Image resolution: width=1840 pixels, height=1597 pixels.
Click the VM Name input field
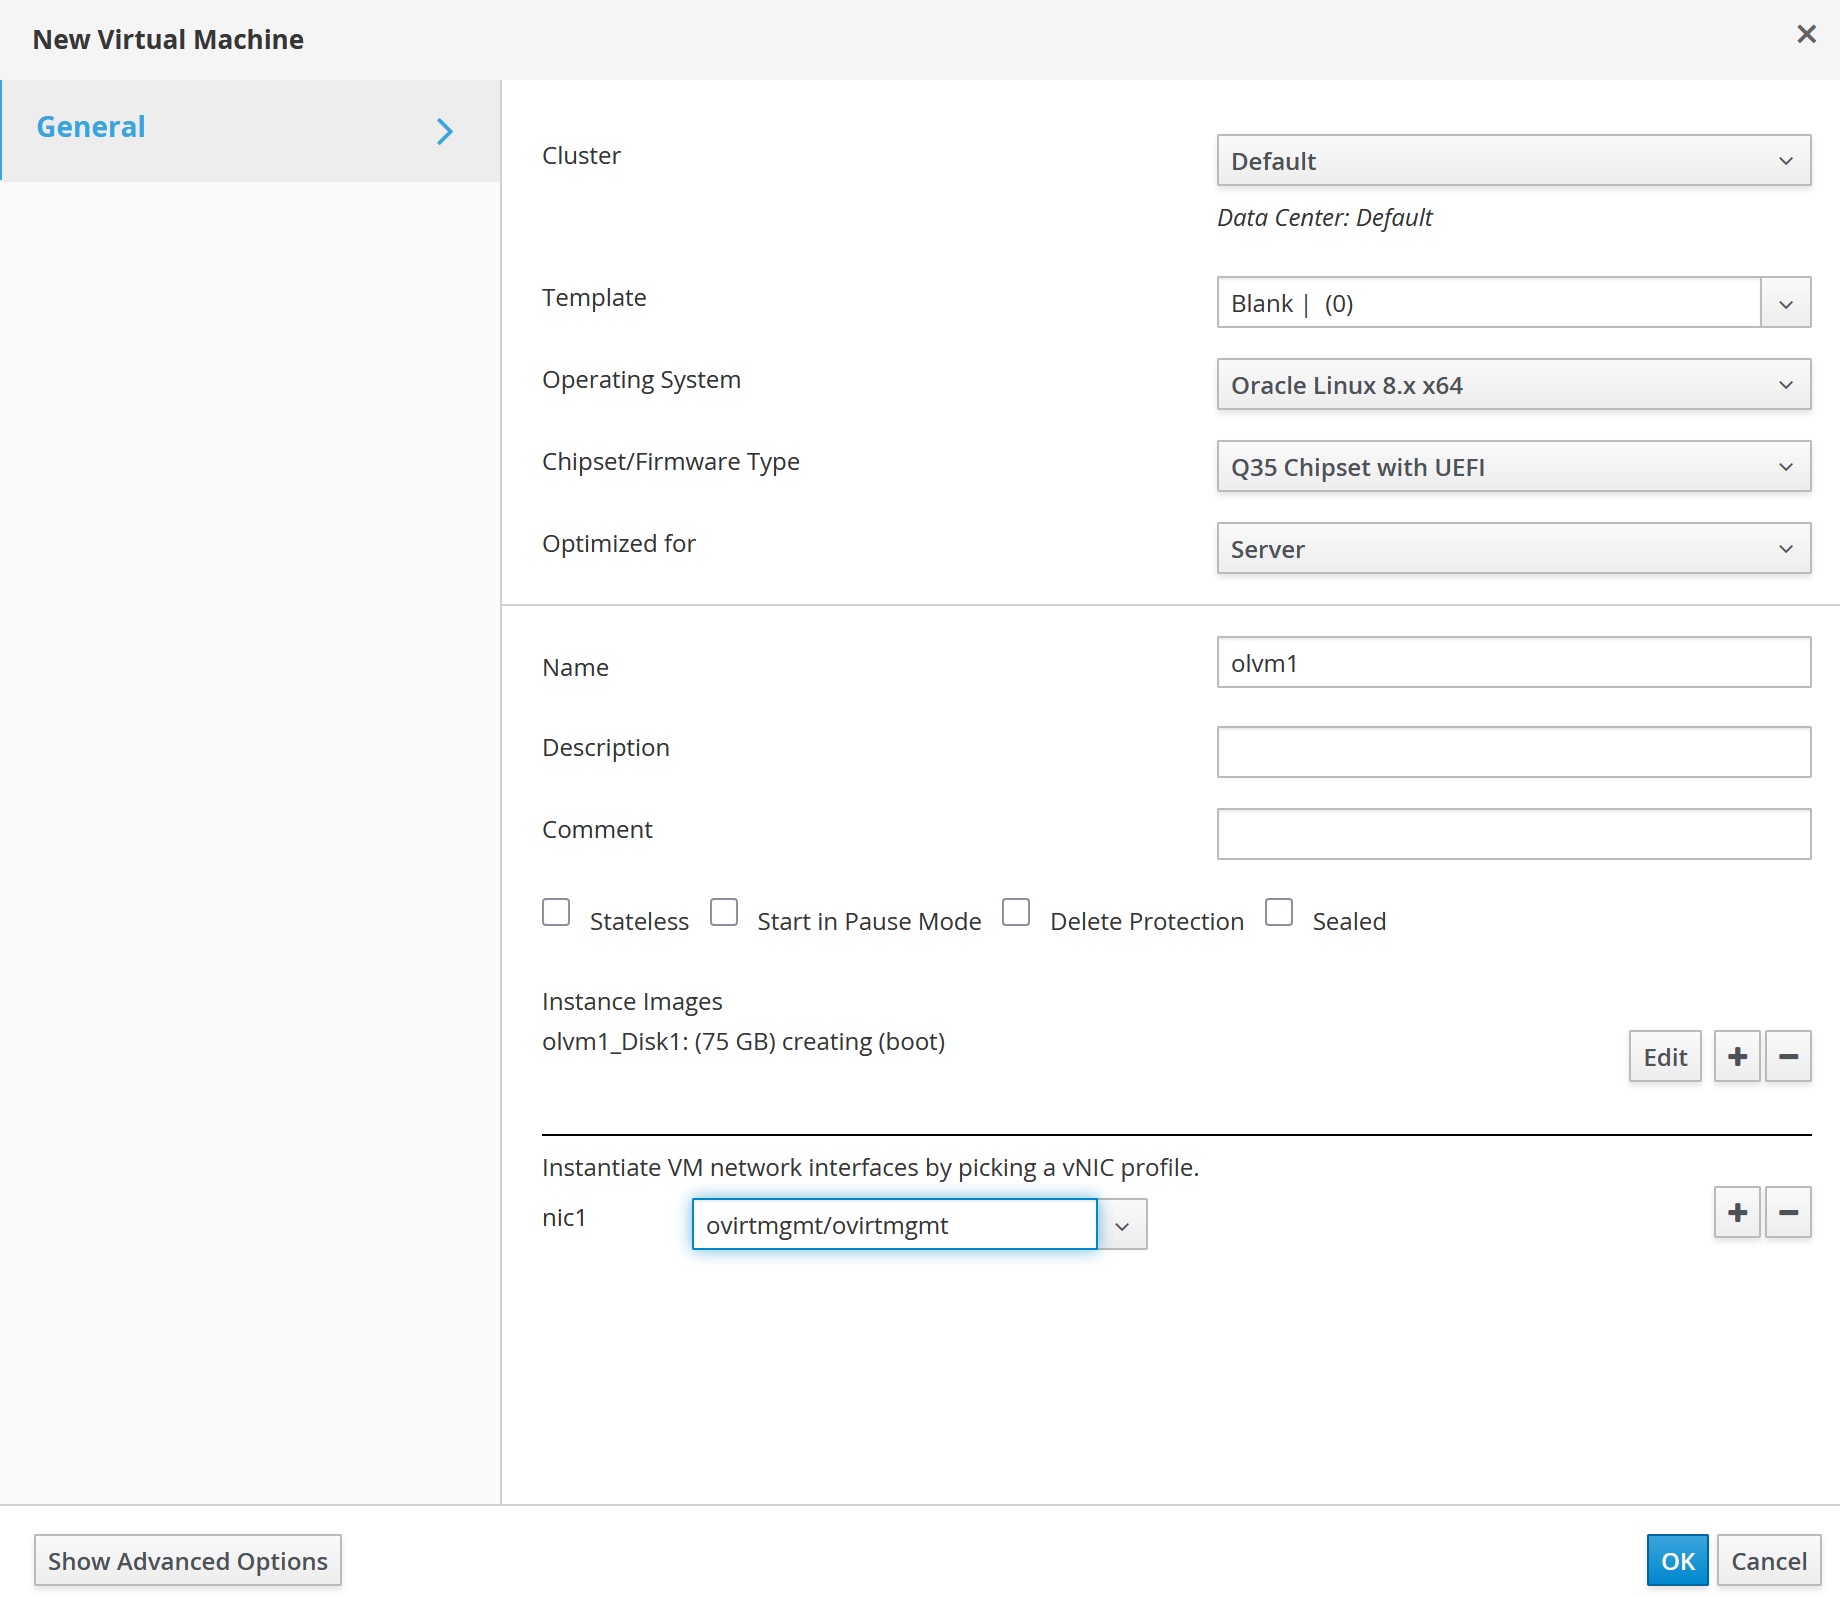[x=1513, y=662]
